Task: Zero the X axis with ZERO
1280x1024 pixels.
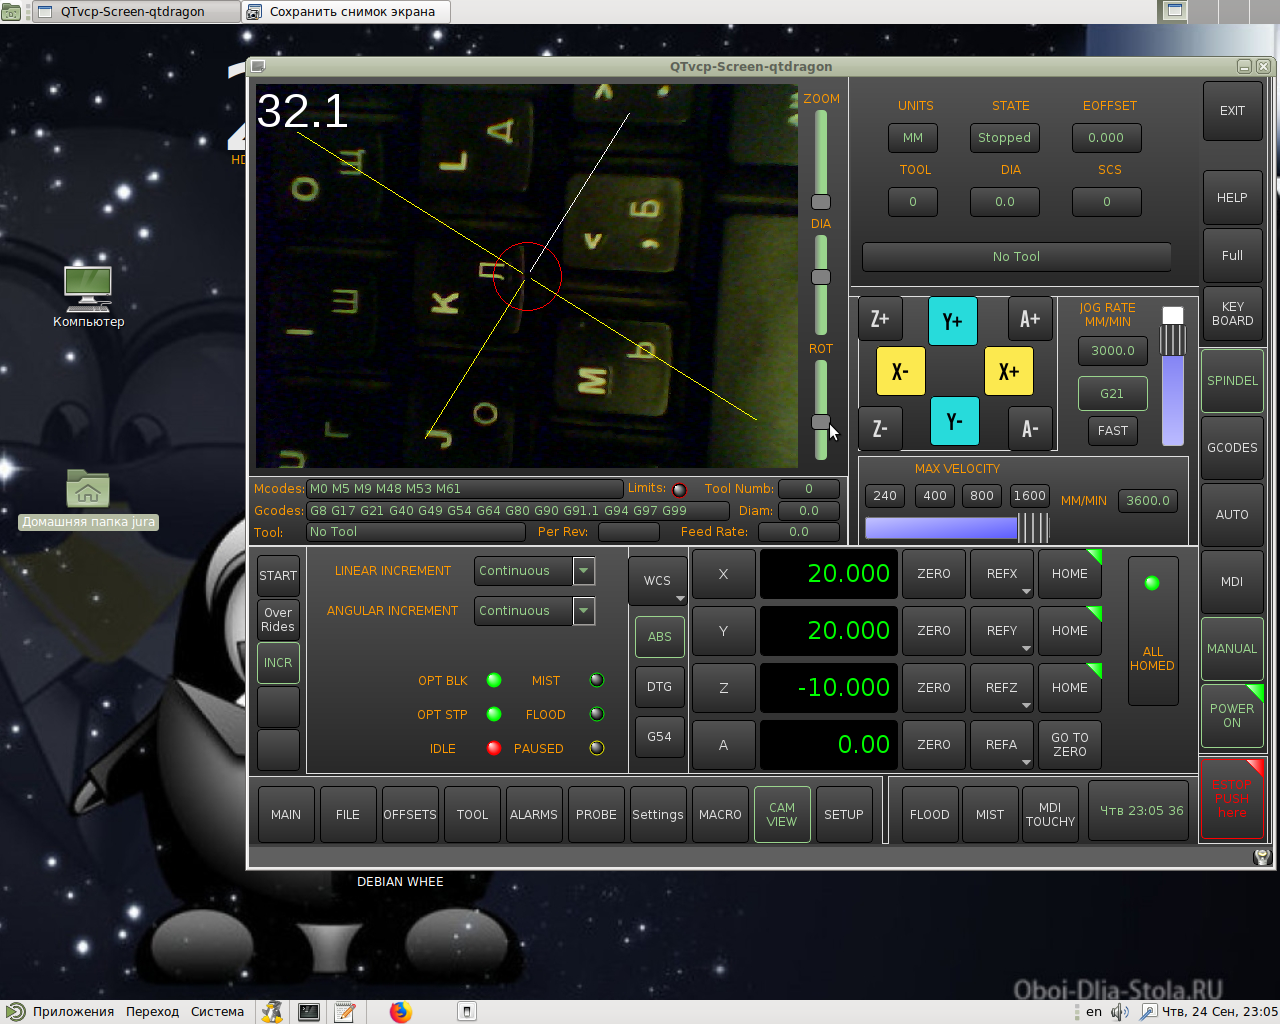Action: 934,574
